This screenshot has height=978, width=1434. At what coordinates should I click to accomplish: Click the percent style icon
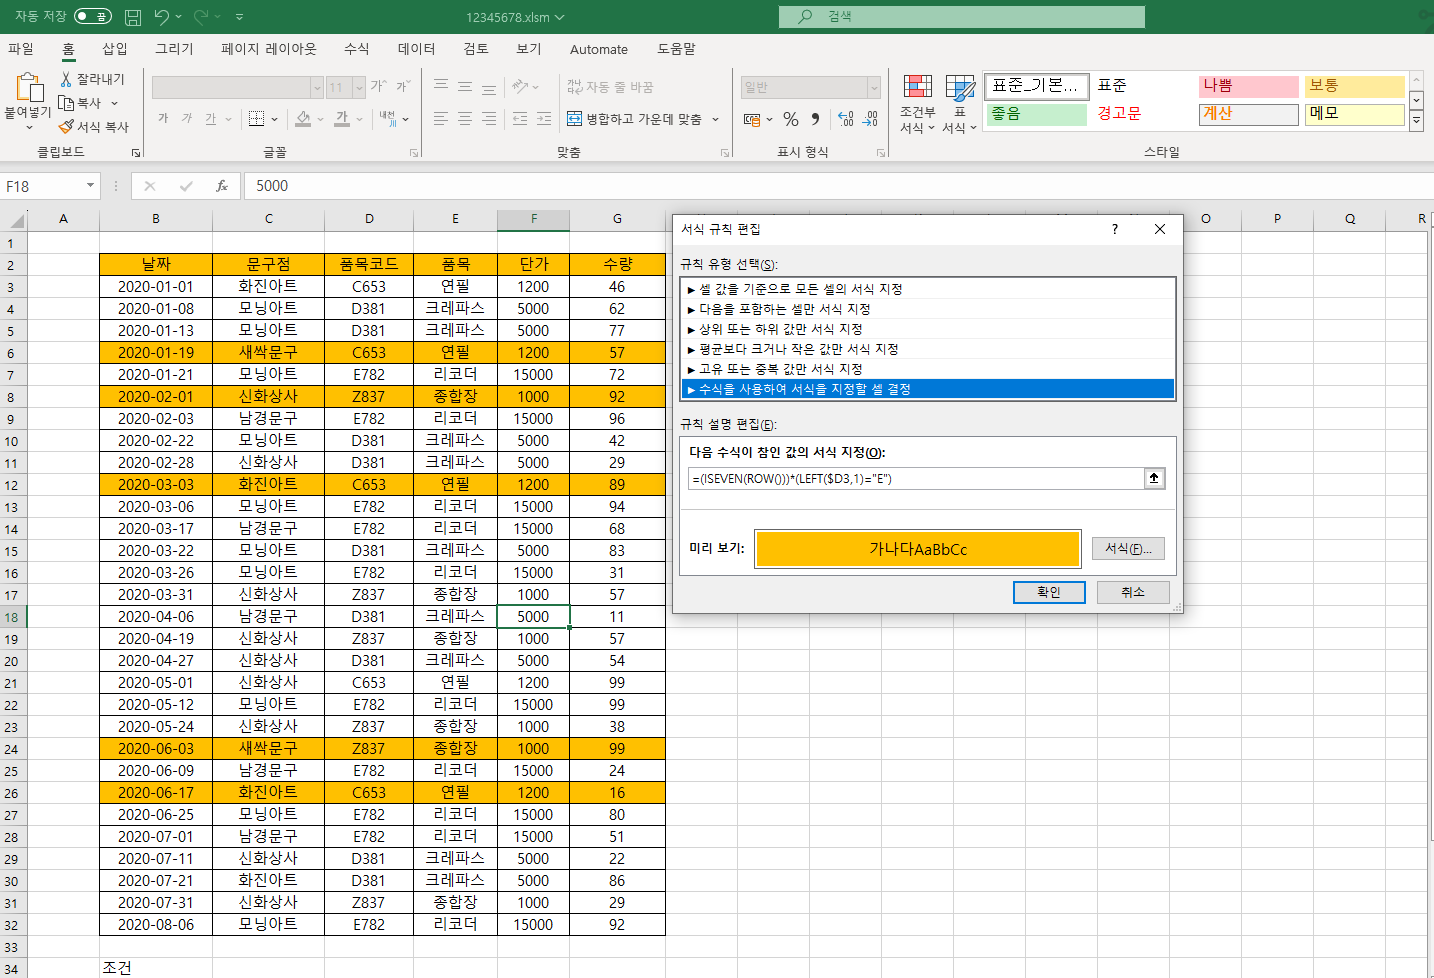click(x=791, y=119)
